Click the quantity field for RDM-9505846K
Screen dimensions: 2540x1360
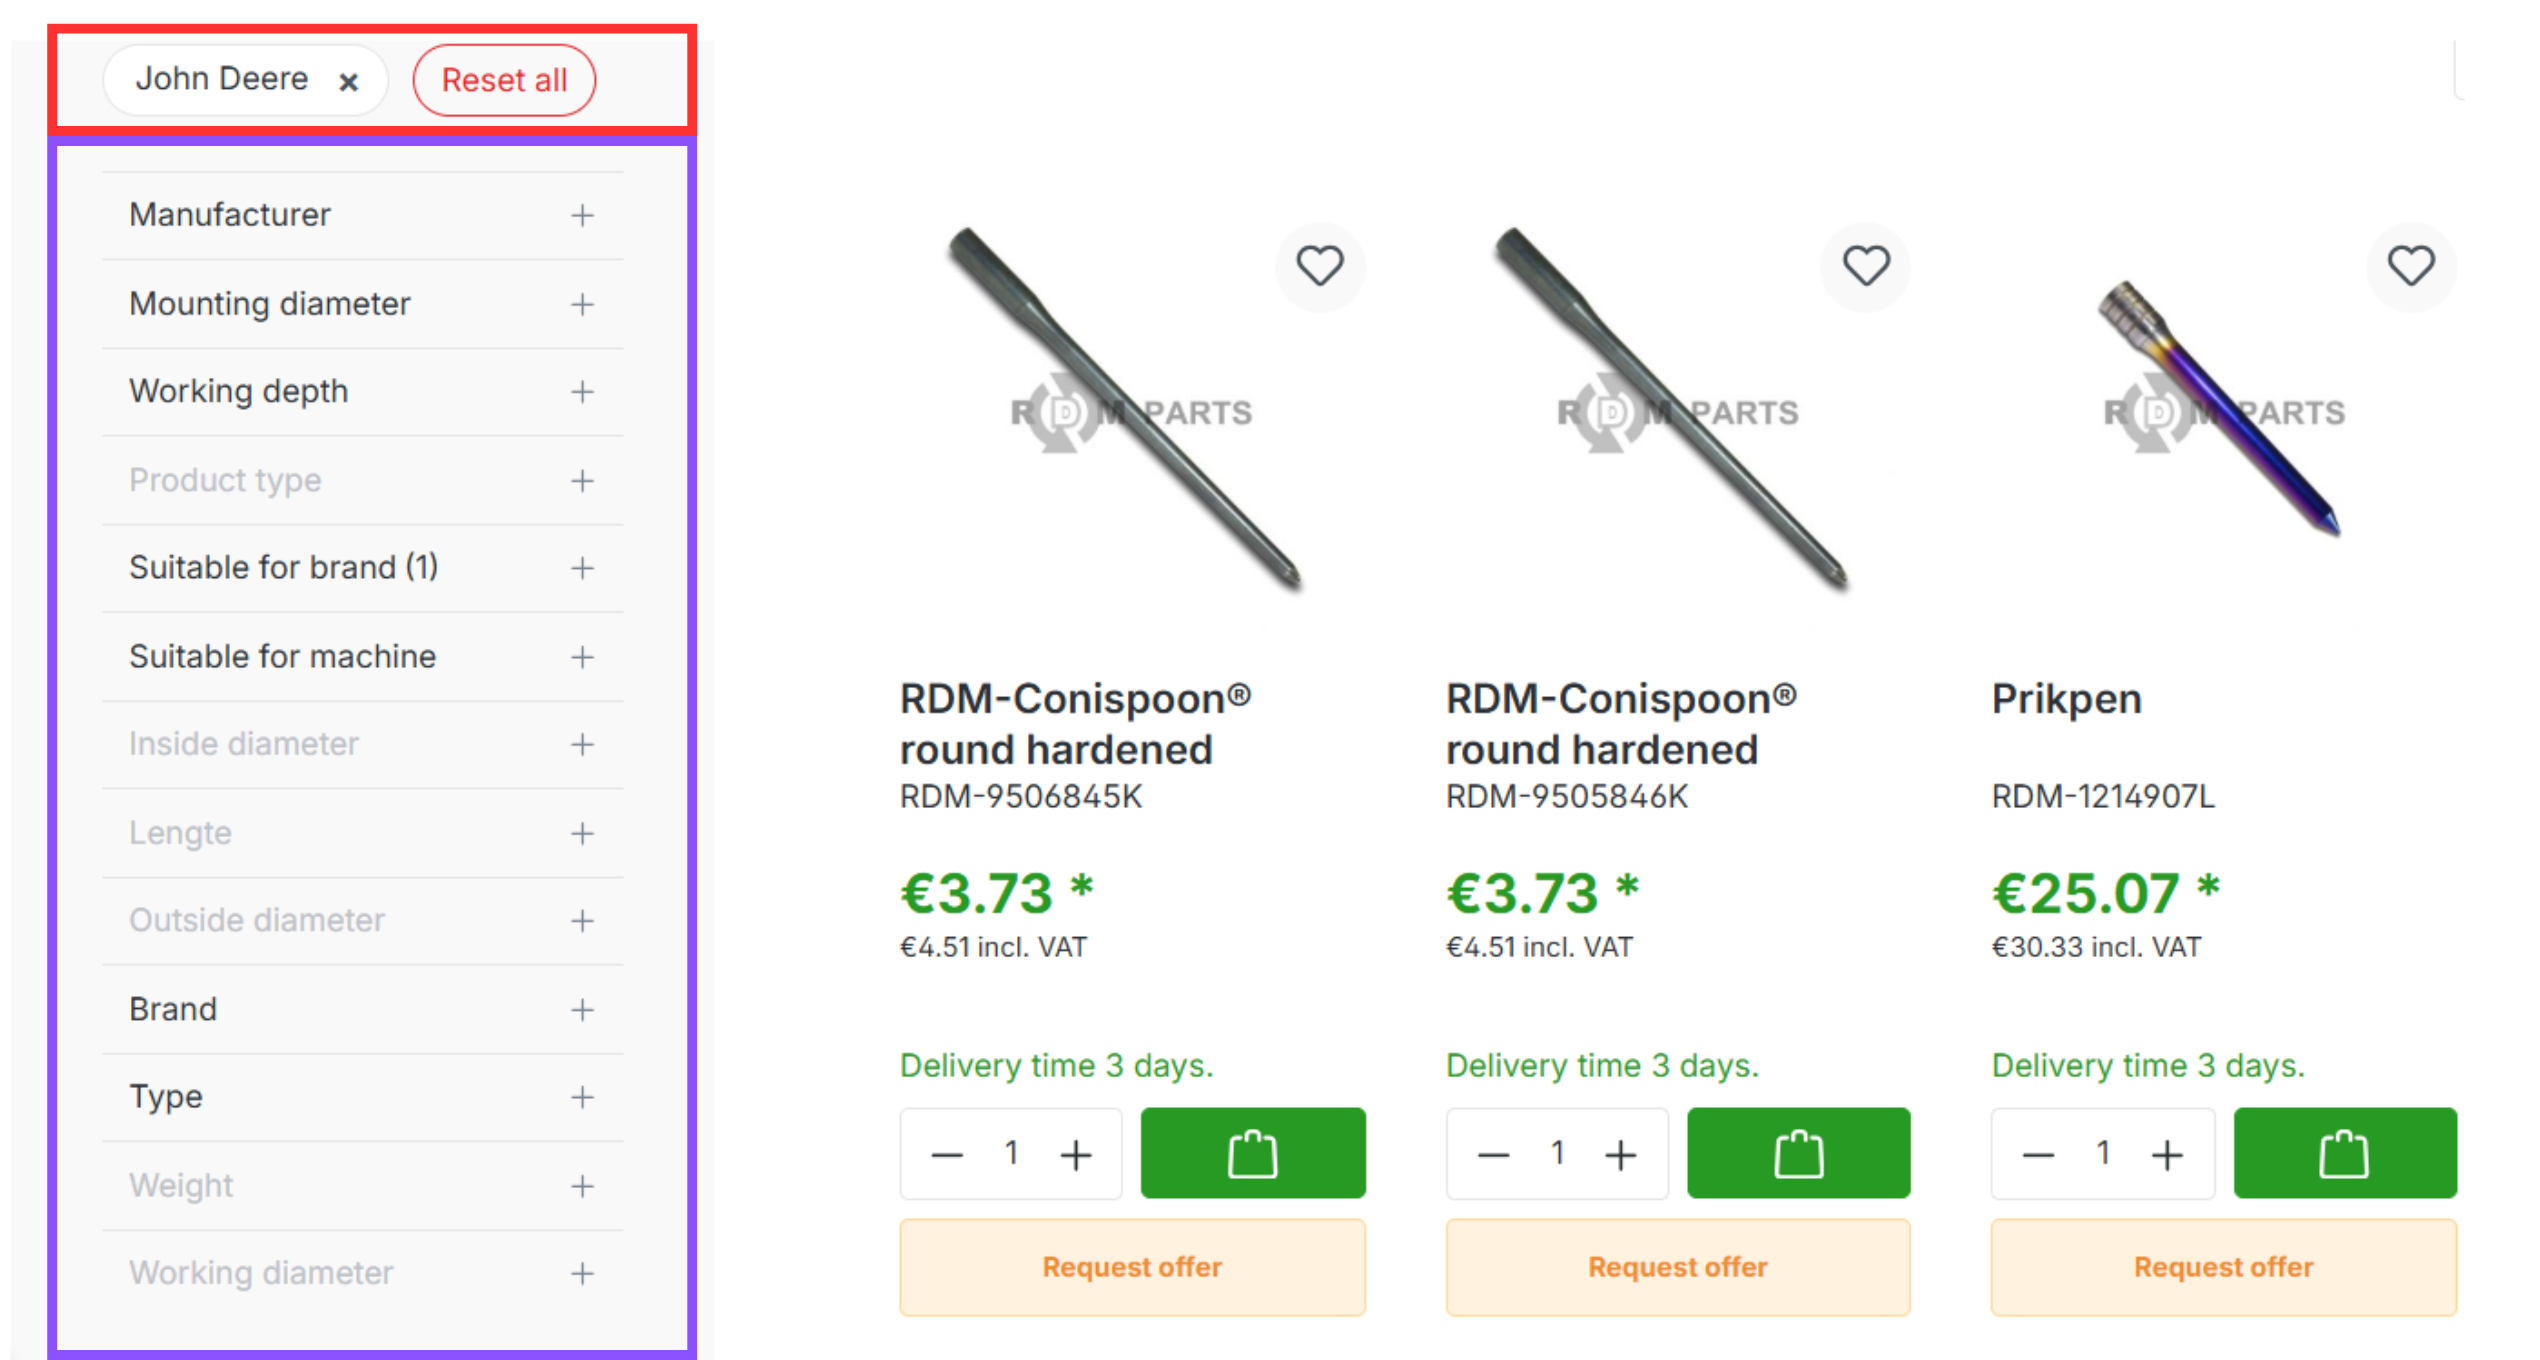tap(1557, 1154)
